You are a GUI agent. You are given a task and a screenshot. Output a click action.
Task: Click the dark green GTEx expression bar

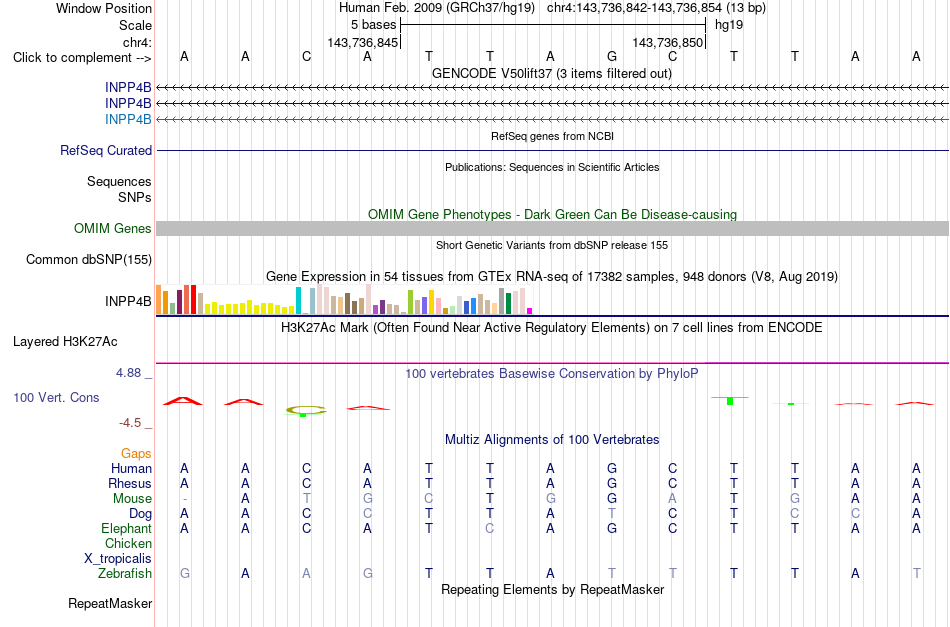(x=508, y=304)
